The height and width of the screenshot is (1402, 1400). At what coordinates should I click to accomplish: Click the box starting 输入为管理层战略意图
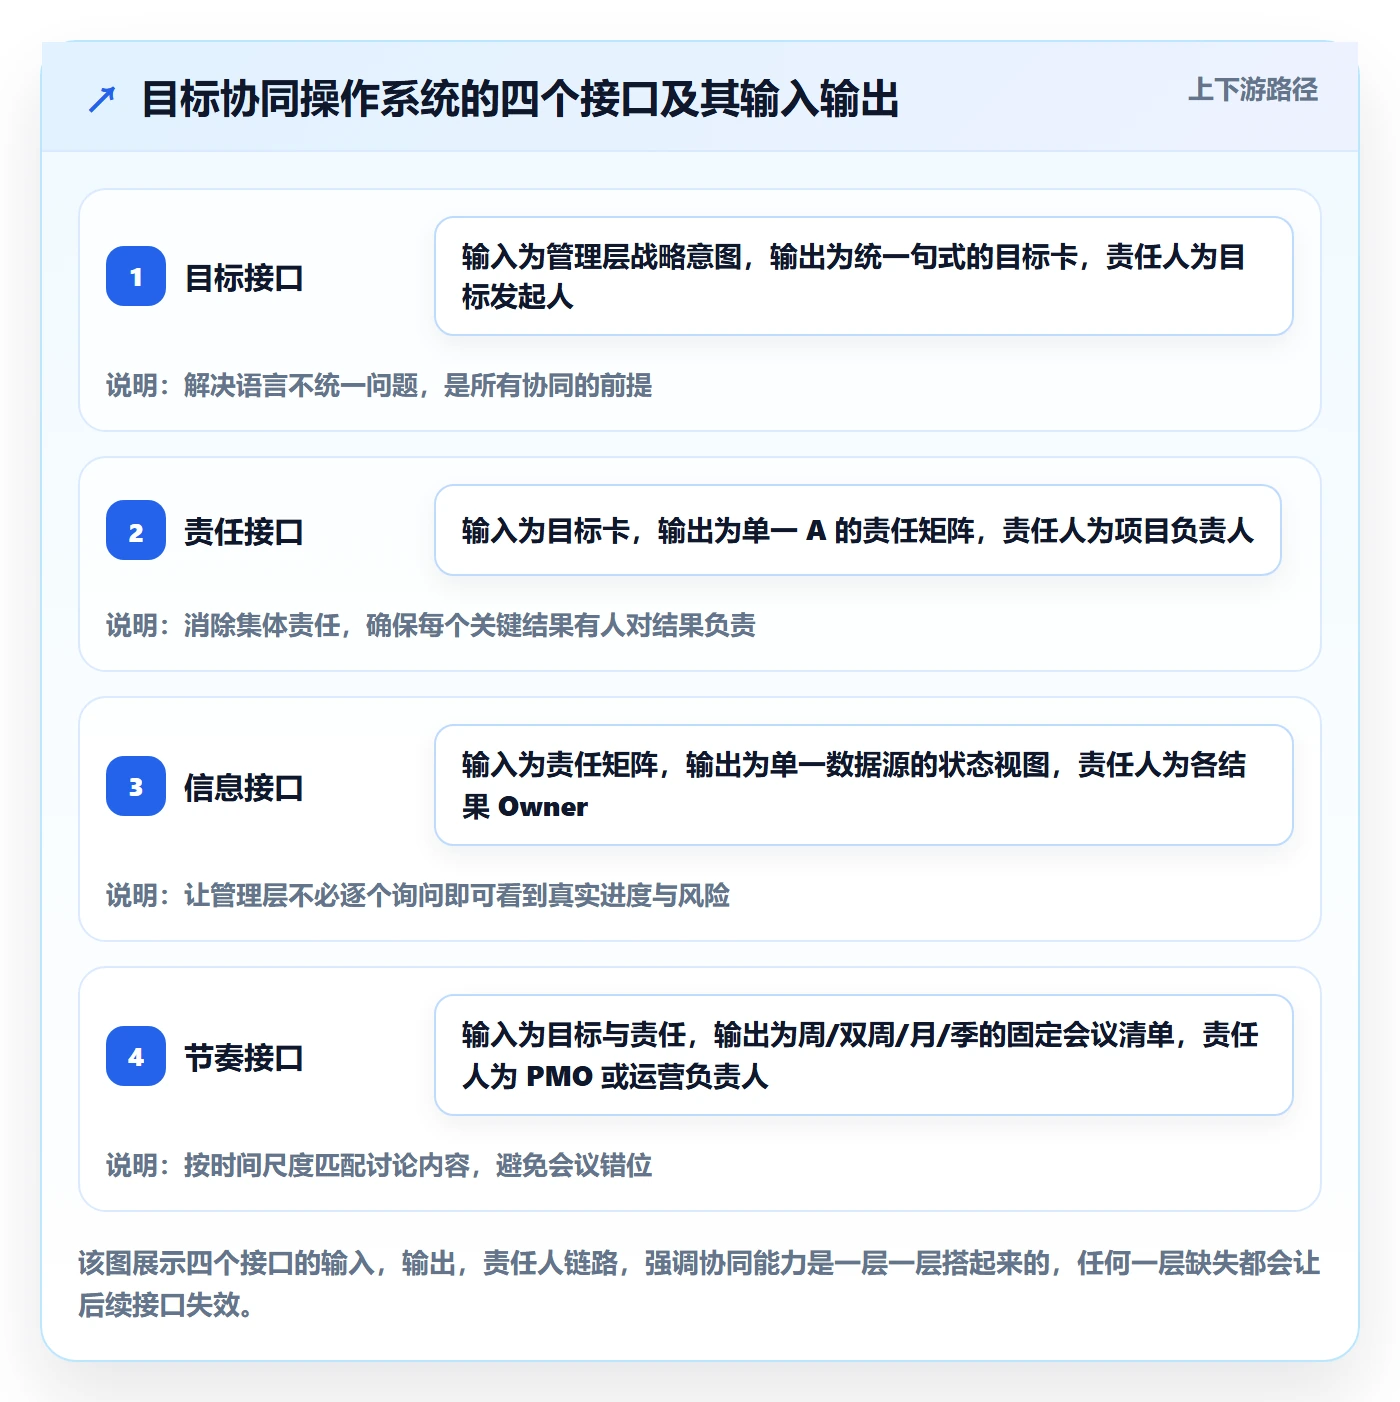(864, 276)
